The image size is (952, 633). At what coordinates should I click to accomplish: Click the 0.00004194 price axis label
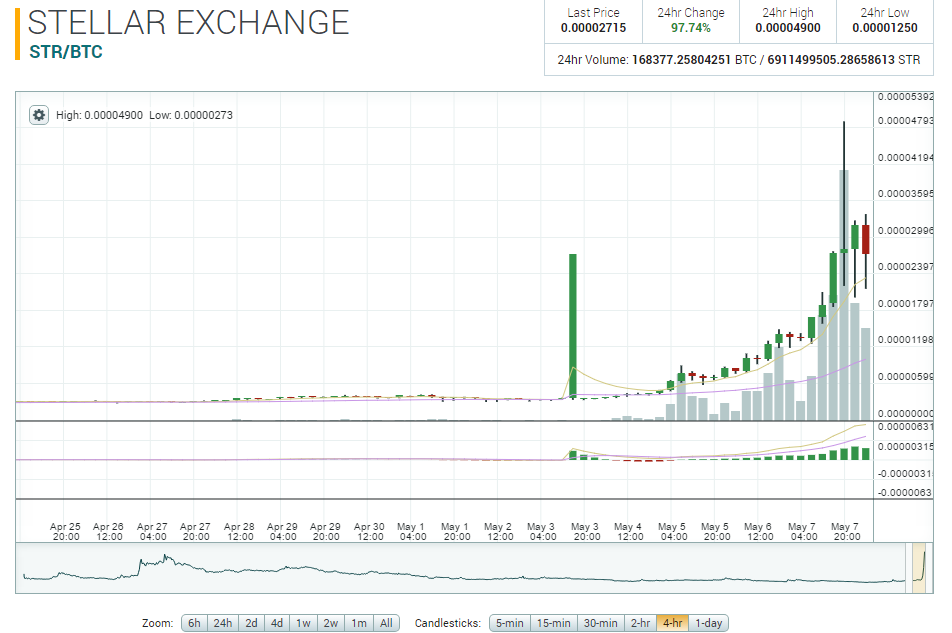[x=906, y=158]
